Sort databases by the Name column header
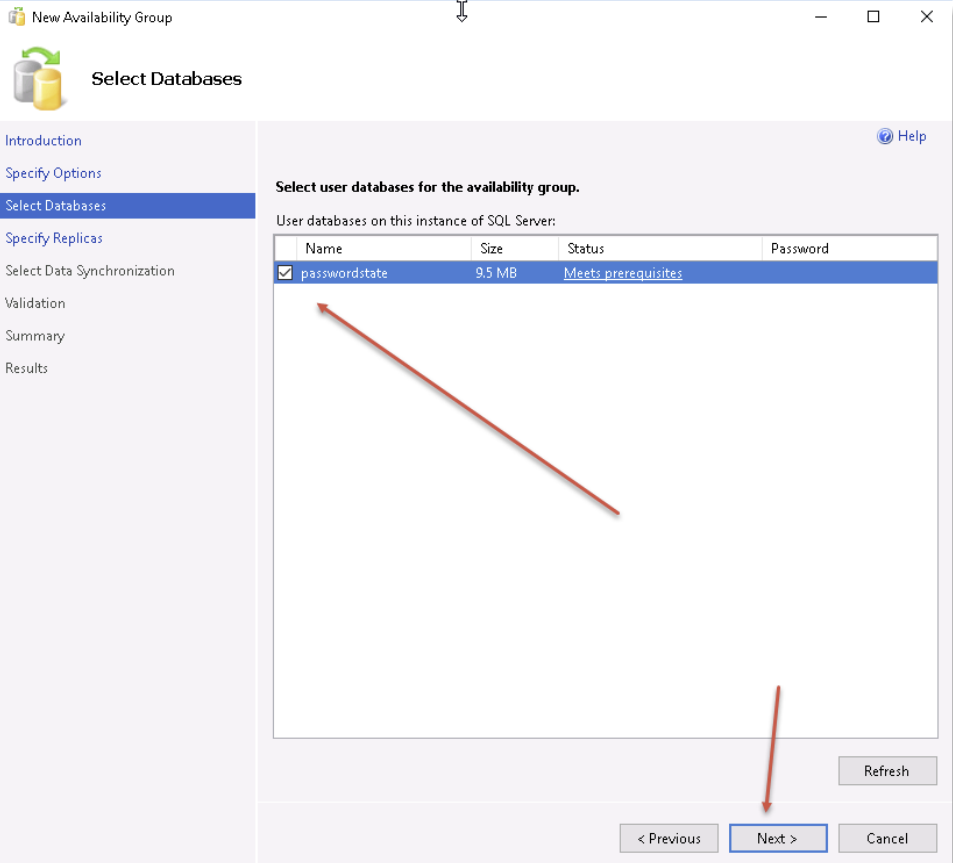 384,249
